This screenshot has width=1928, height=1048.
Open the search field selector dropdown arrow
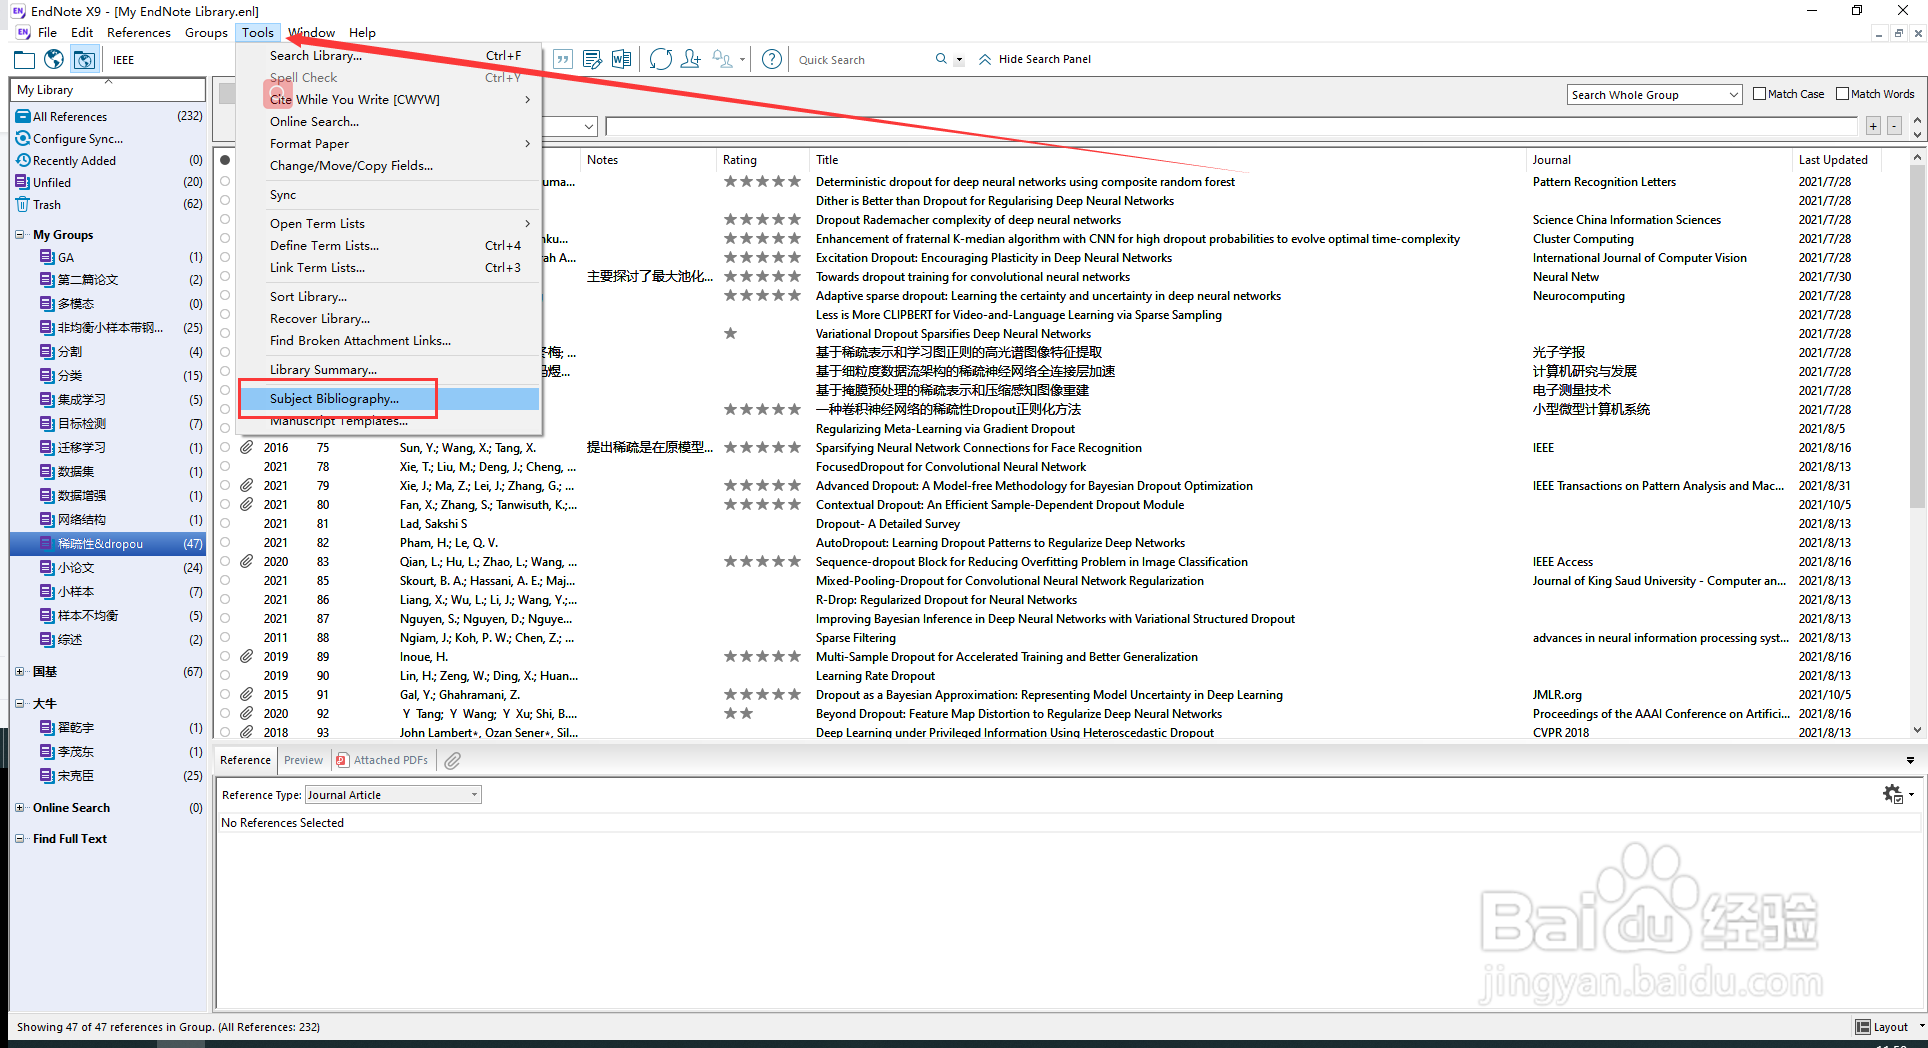(589, 127)
